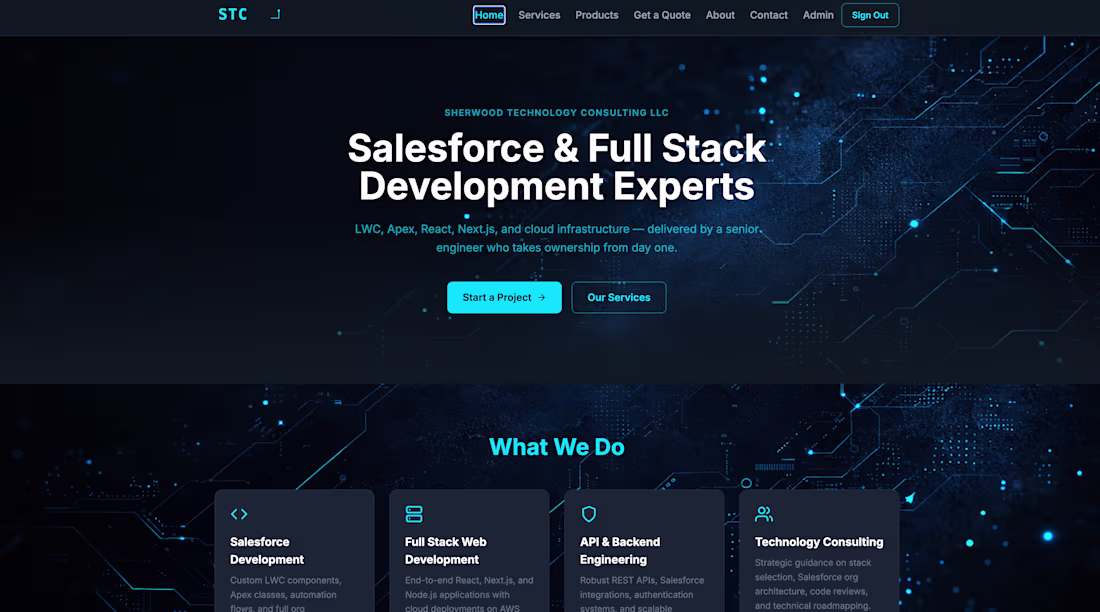Click the Strategic guidance on stack selection text

coord(813,584)
